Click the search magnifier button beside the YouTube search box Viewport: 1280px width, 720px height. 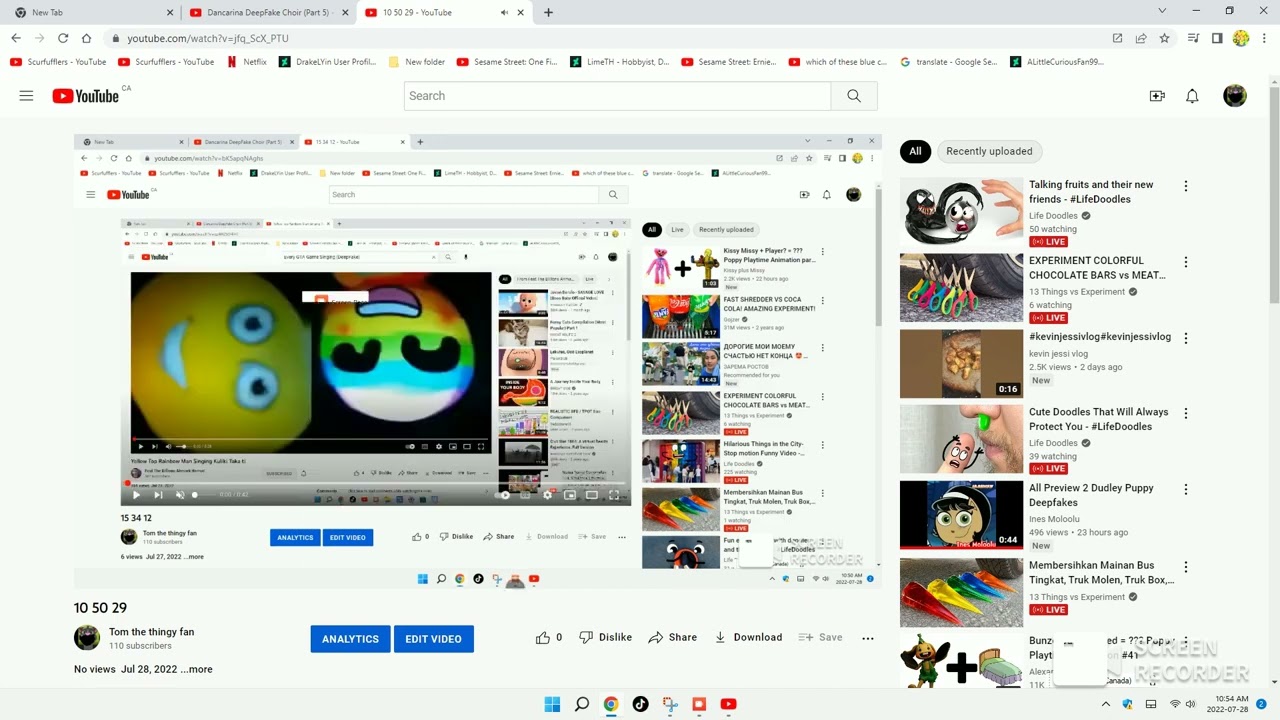pos(854,96)
